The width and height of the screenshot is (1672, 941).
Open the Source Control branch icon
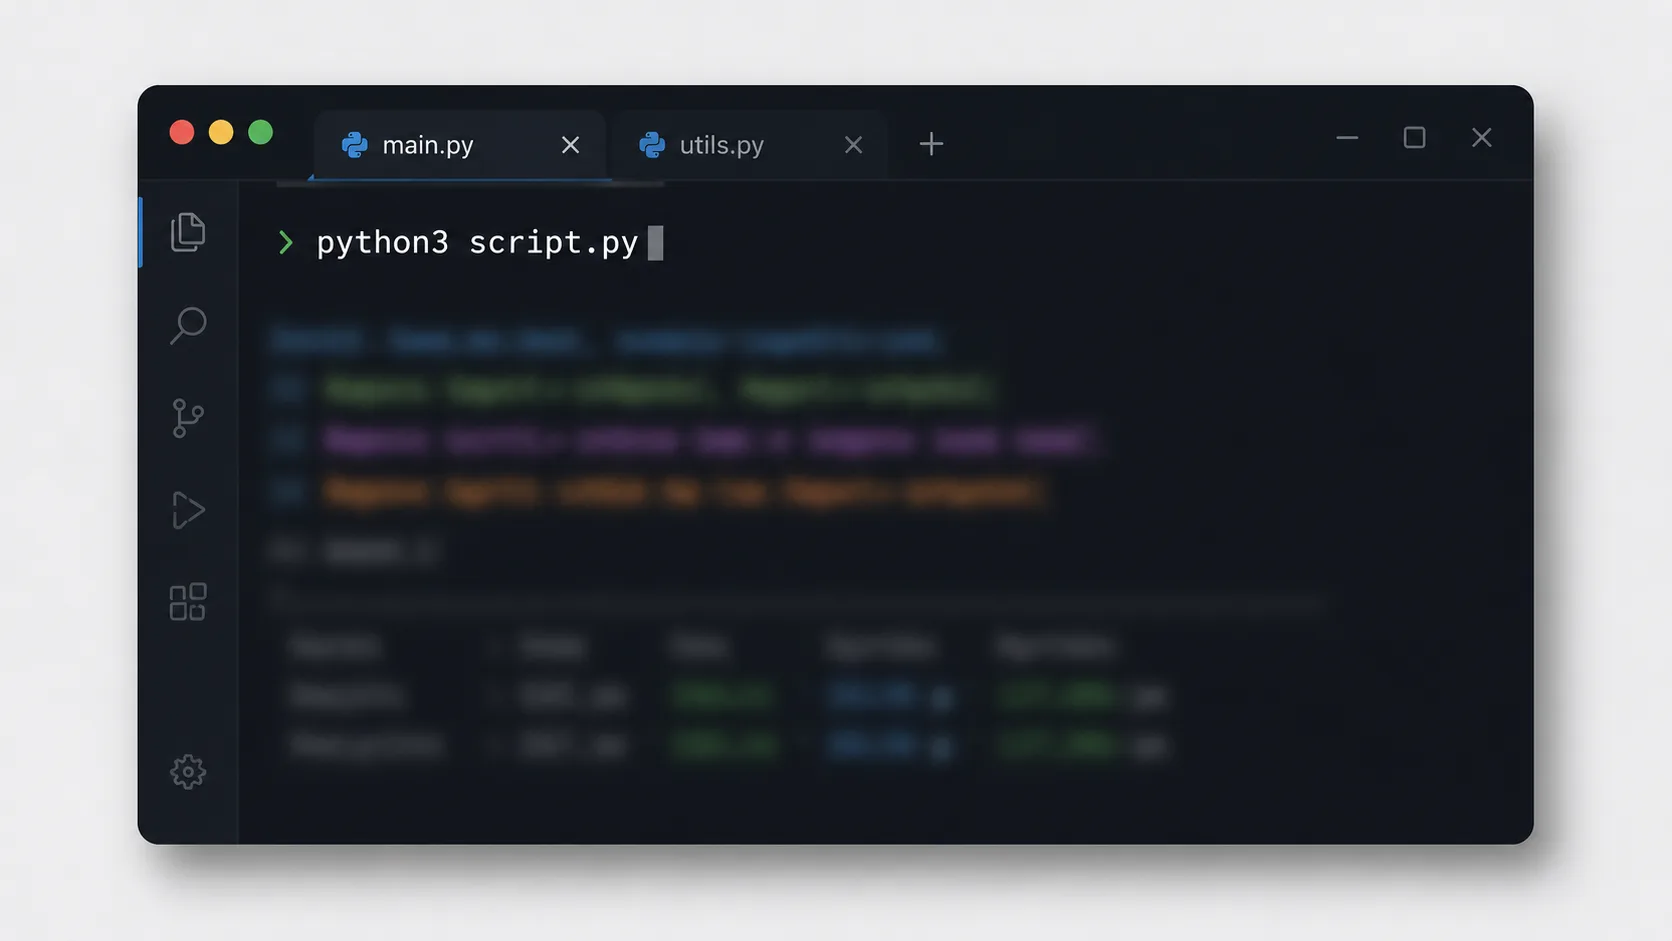click(x=188, y=418)
